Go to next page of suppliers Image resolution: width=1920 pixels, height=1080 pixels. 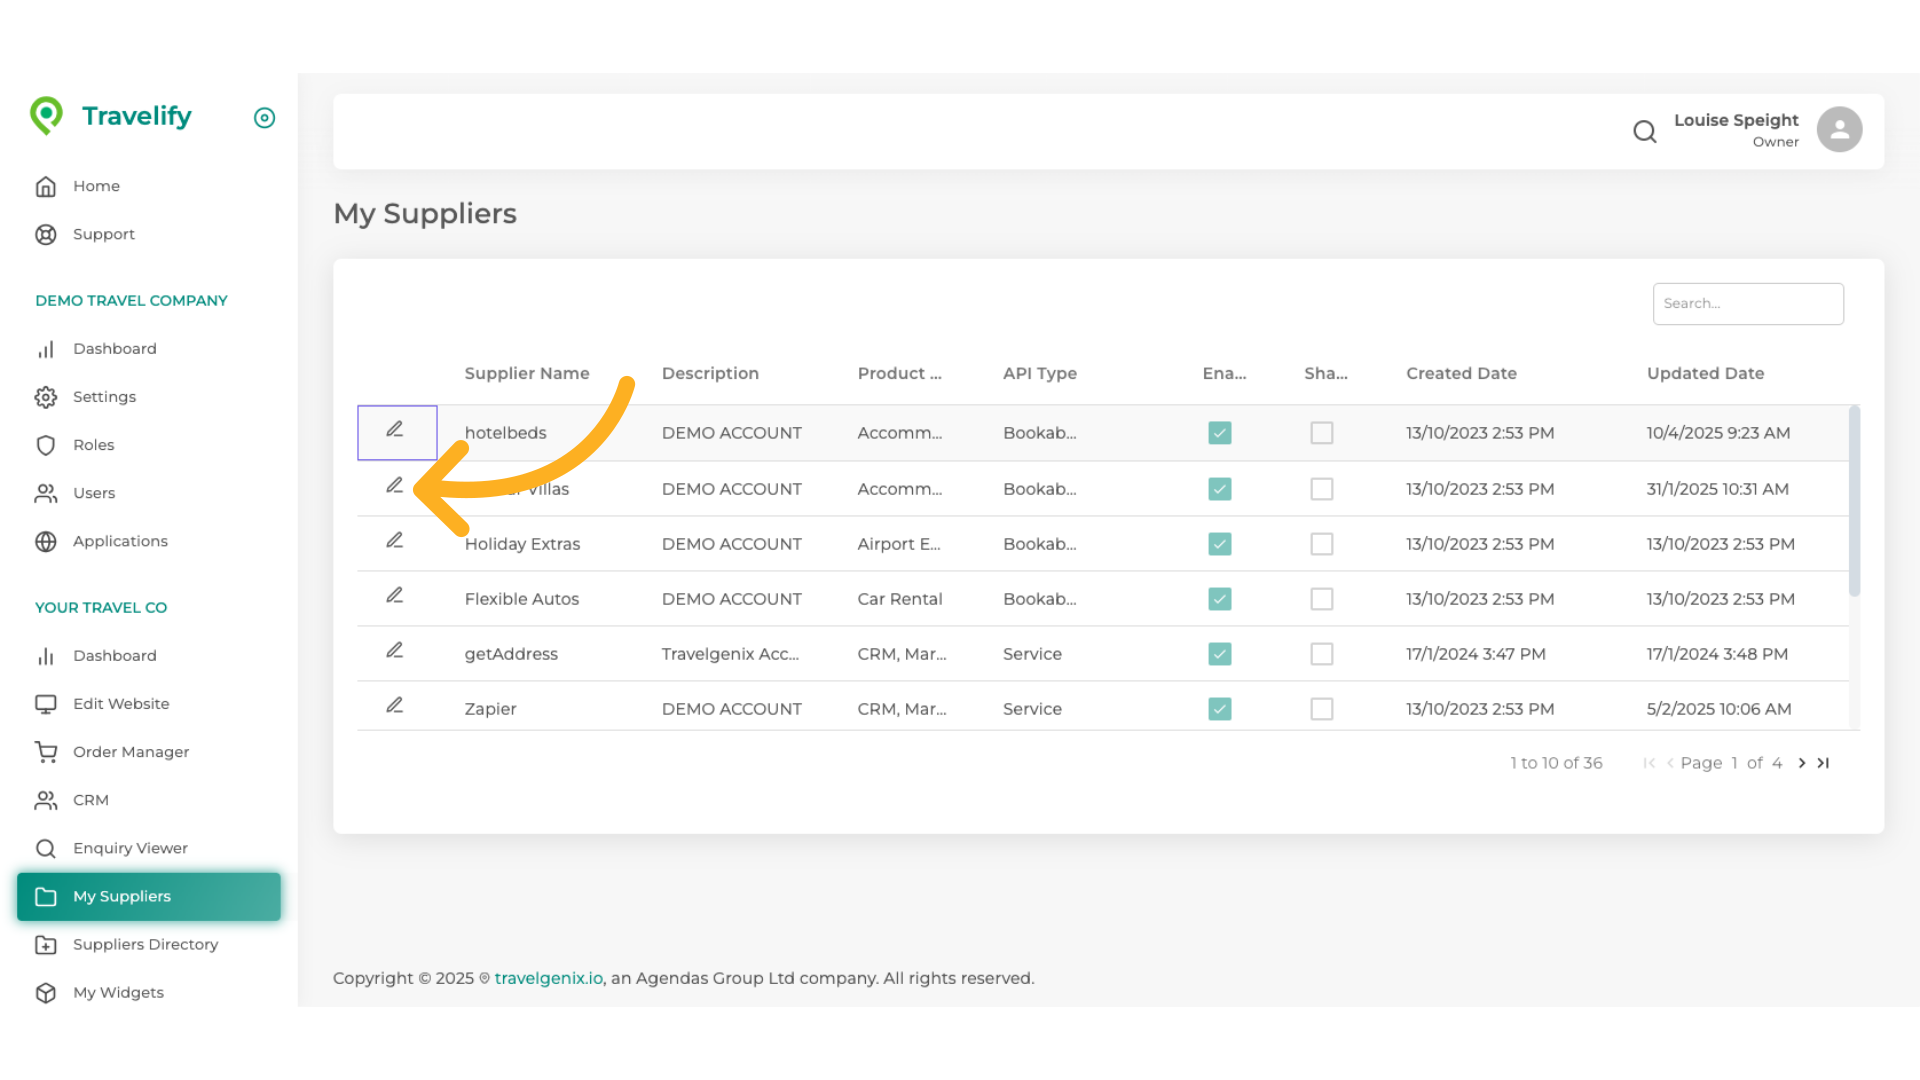pos(1802,763)
